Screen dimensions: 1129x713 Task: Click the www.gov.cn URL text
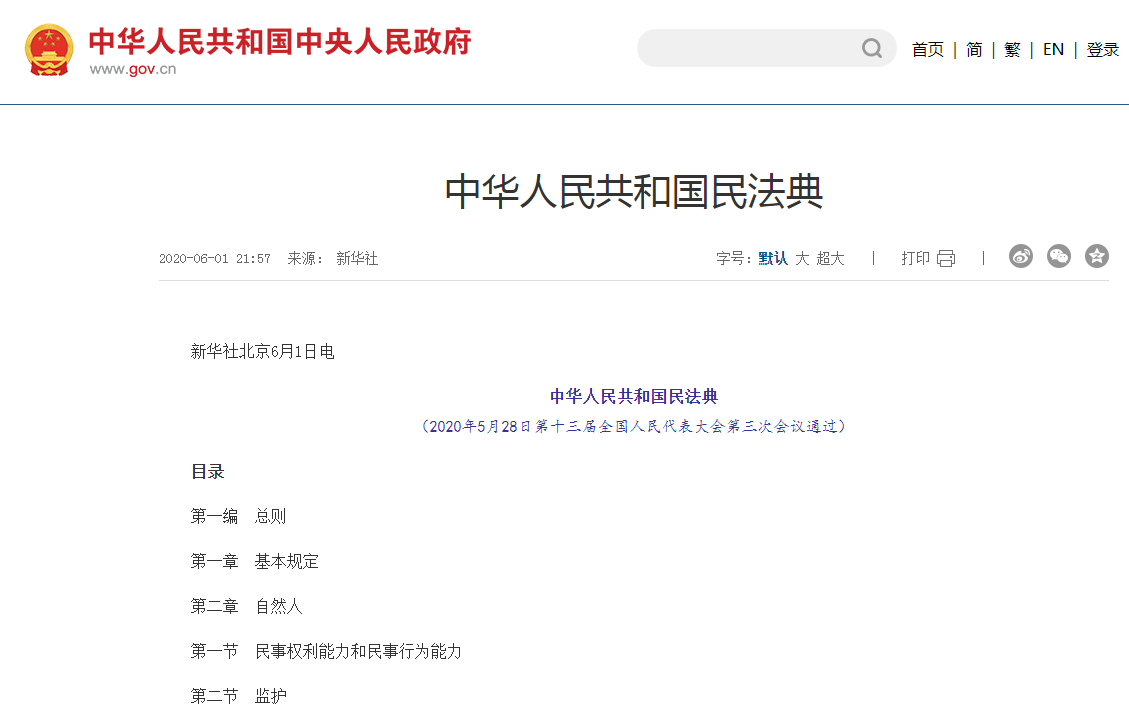[x=132, y=69]
